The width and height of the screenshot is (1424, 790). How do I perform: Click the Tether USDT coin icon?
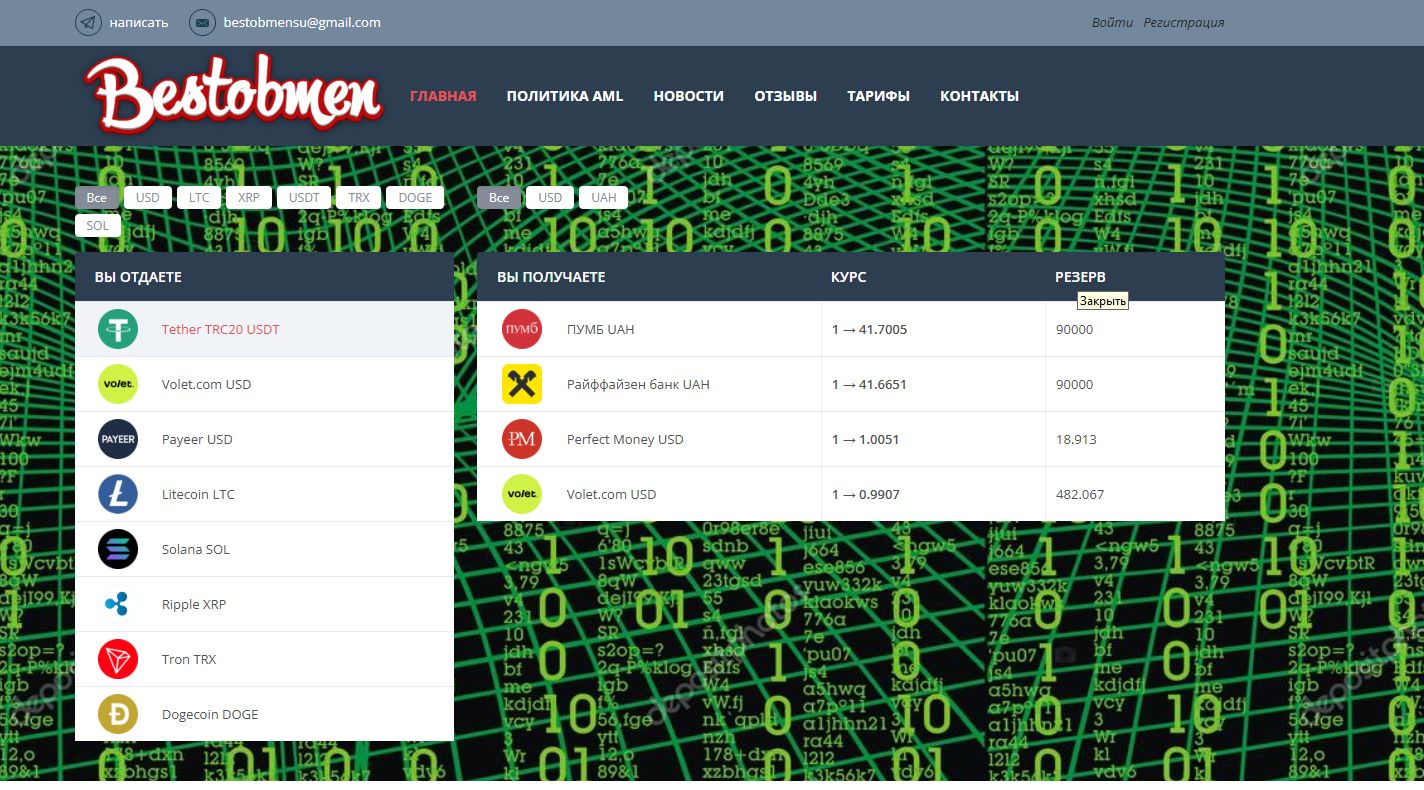[118, 329]
